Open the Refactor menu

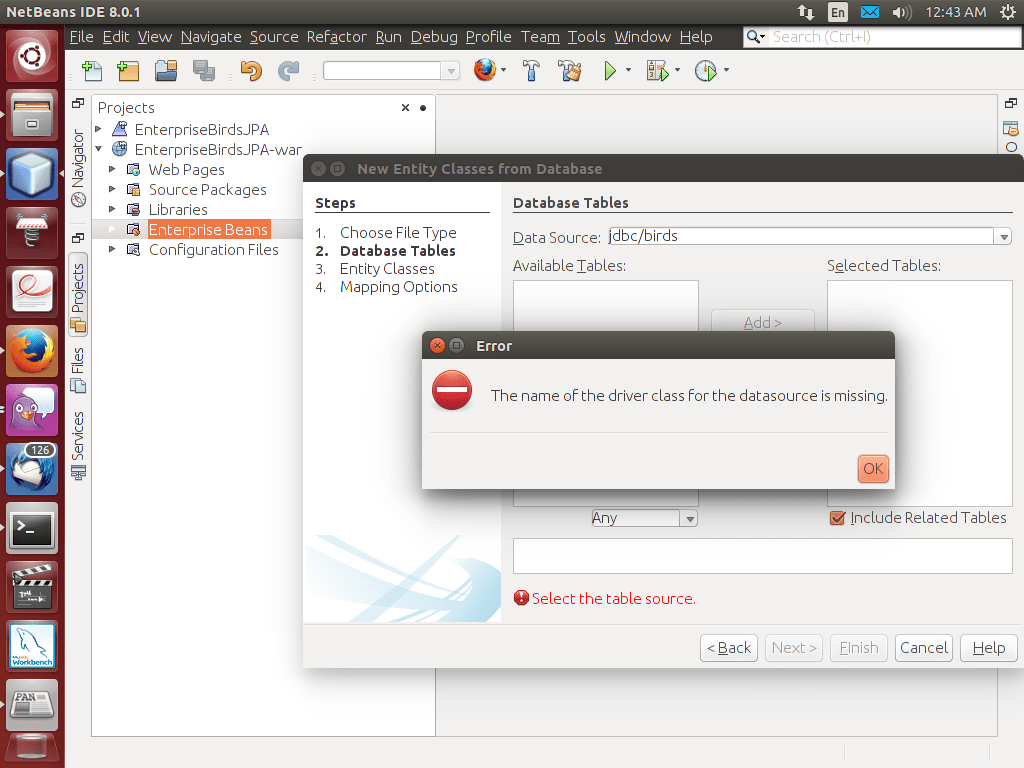click(336, 37)
